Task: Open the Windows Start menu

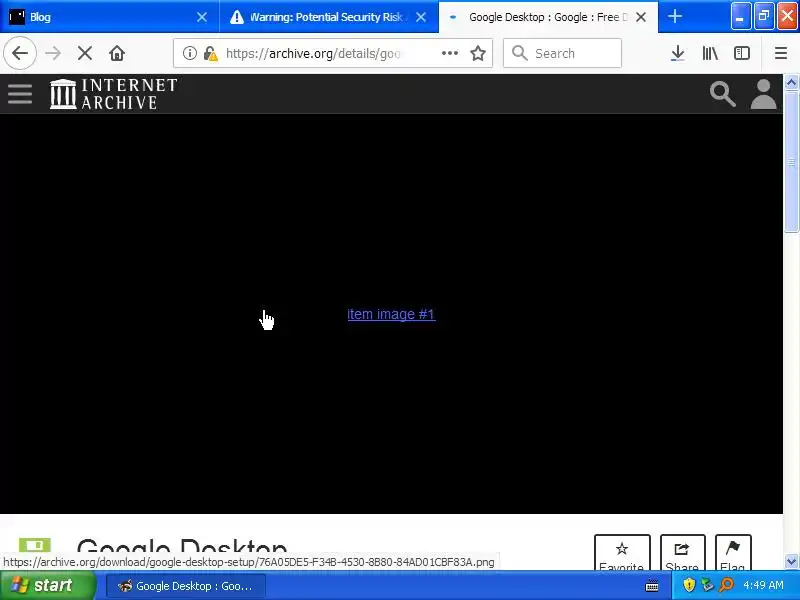Action: click(47, 585)
